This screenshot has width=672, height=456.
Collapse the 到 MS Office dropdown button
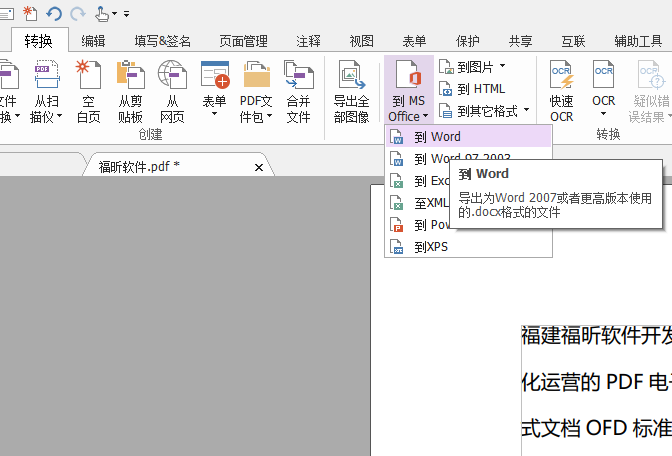408,90
